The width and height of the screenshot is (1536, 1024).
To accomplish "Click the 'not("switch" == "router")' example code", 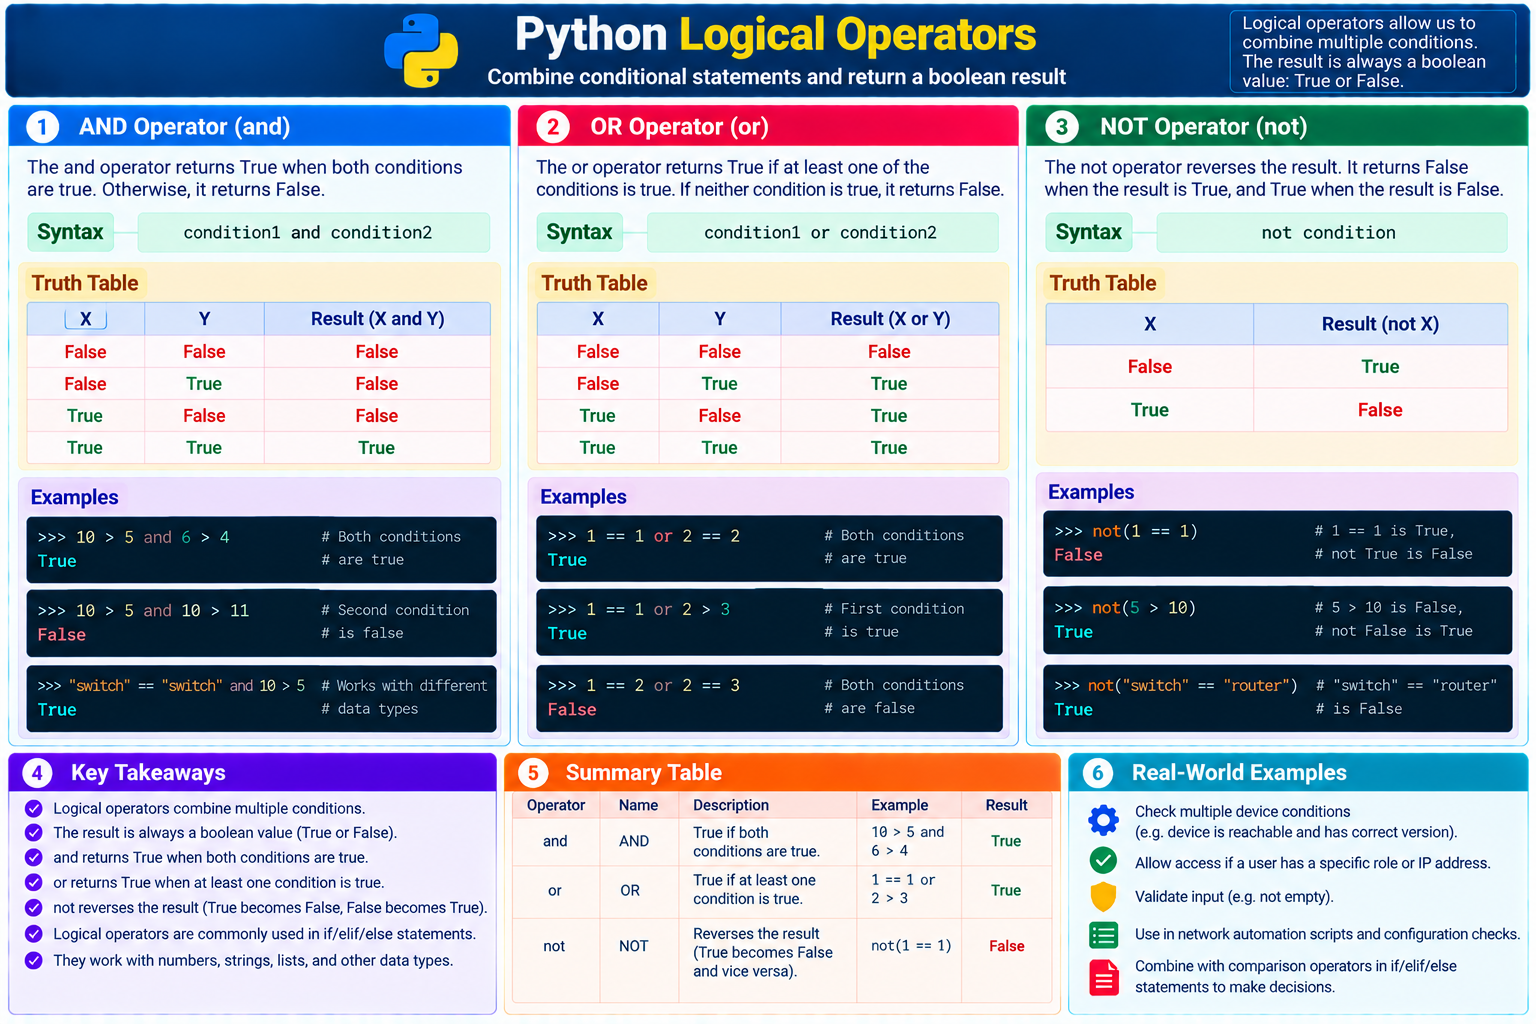I will (1176, 685).
